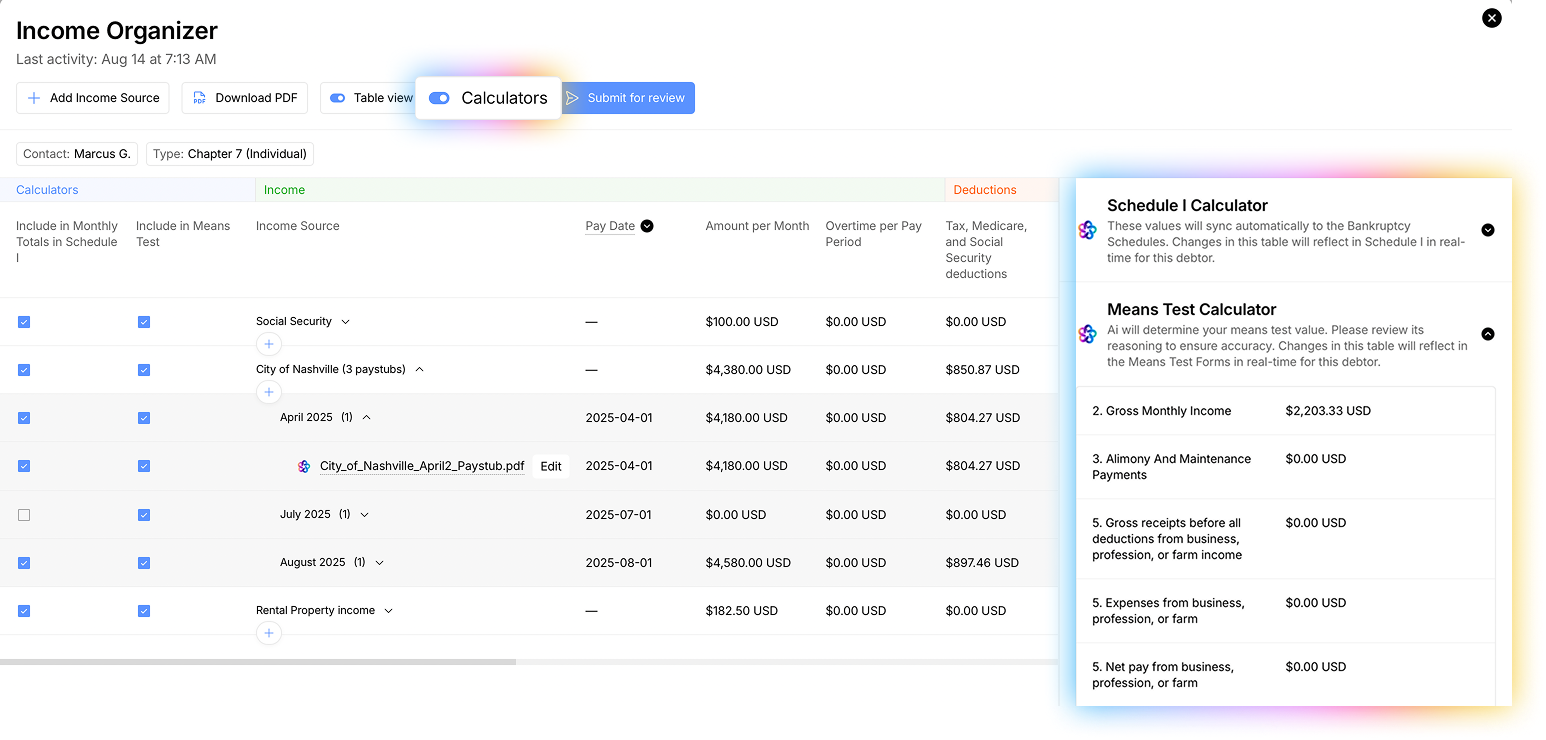Toggle the Table view switch

tap(338, 98)
